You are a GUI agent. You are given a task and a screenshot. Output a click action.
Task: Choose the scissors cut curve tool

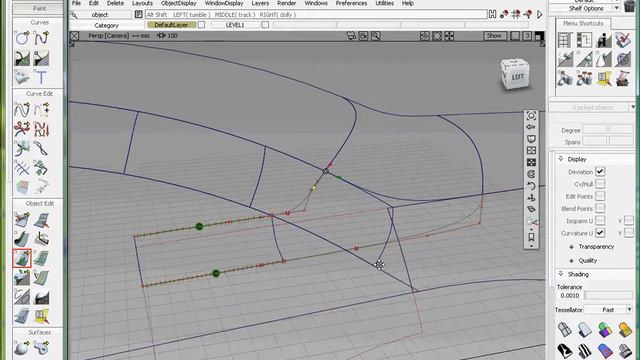click(22, 129)
